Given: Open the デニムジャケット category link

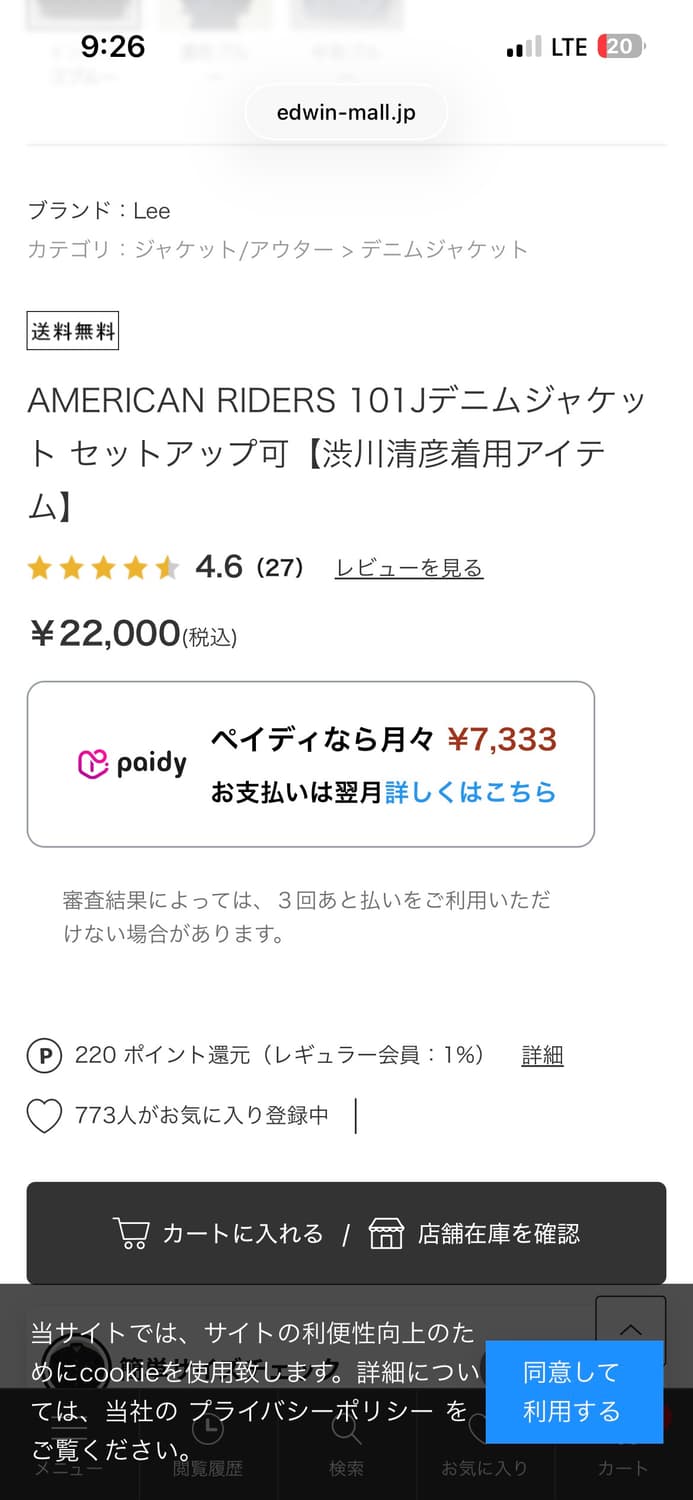Looking at the screenshot, I should [x=443, y=250].
